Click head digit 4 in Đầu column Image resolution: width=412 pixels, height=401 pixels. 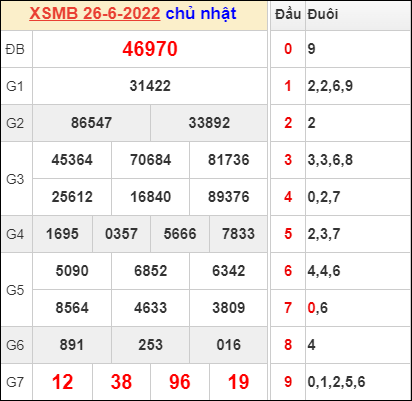click(x=288, y=197)
